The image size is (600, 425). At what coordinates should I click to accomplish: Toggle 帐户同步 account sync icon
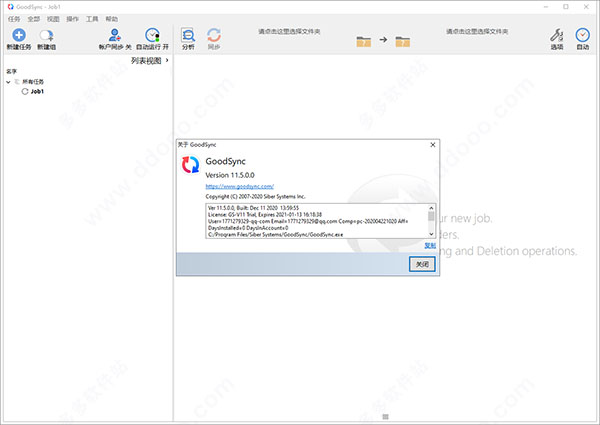point(115,35)
